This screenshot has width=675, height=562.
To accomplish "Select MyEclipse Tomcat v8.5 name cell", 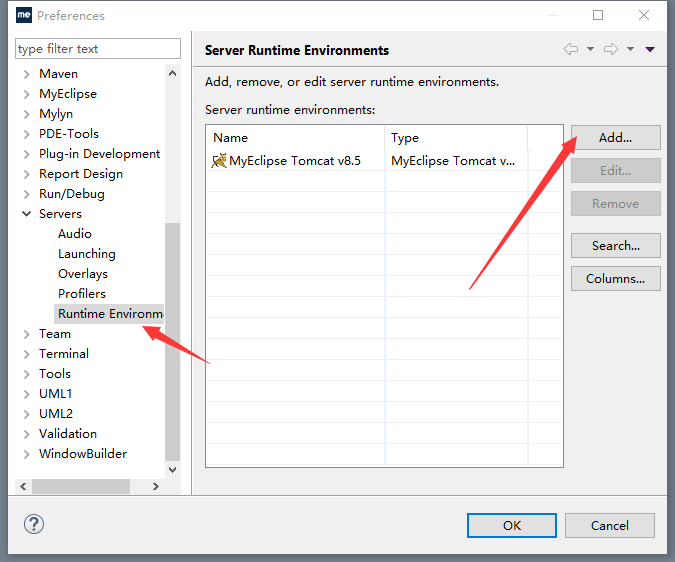I will [295, 161].
